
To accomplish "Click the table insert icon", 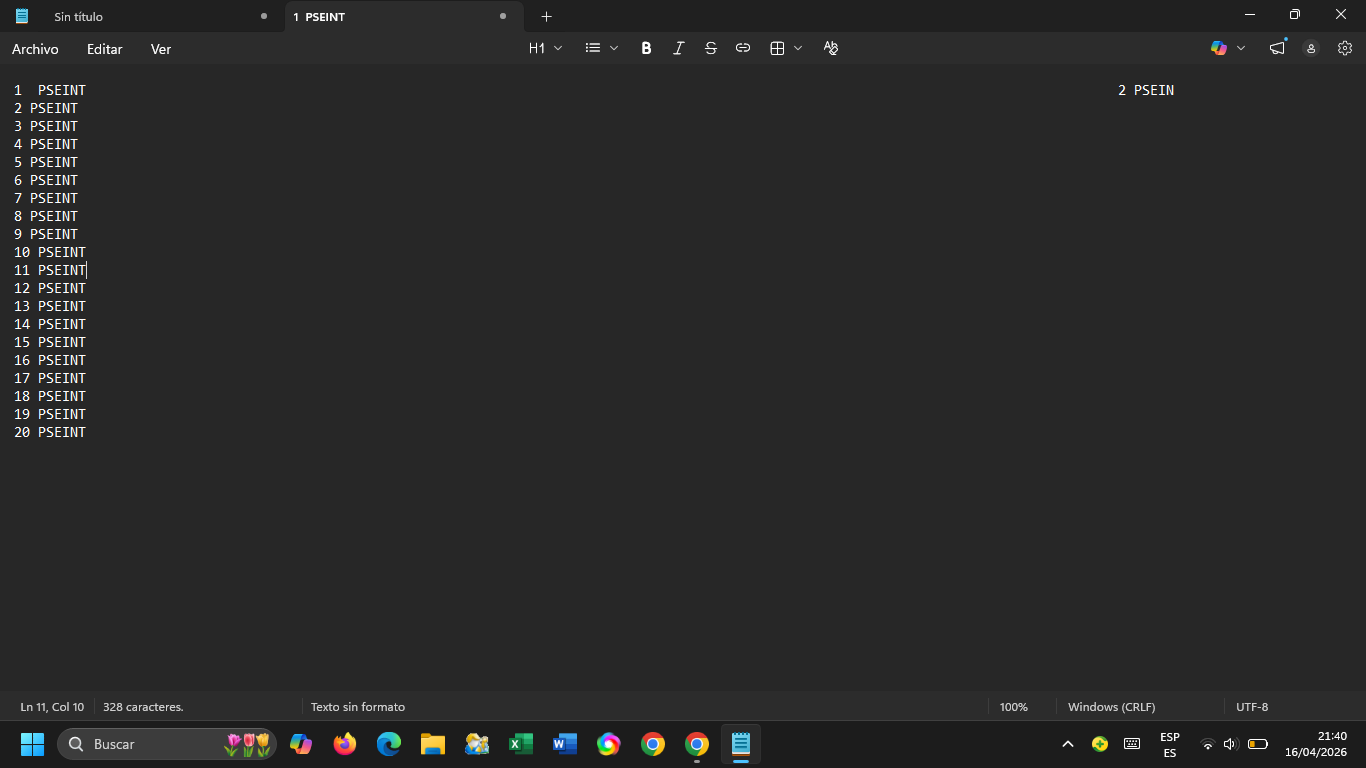I will tap(777, 48).
